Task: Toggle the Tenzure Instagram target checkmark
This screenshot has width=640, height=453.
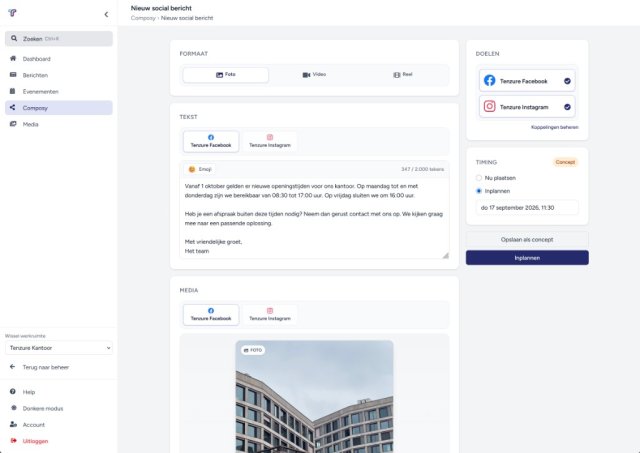Action: click(567, 107)
